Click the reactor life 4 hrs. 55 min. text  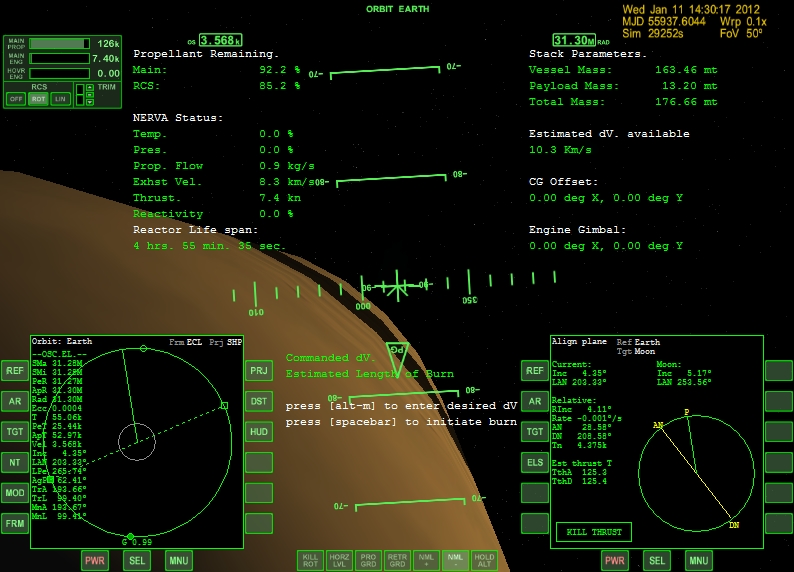pos(210,246)
